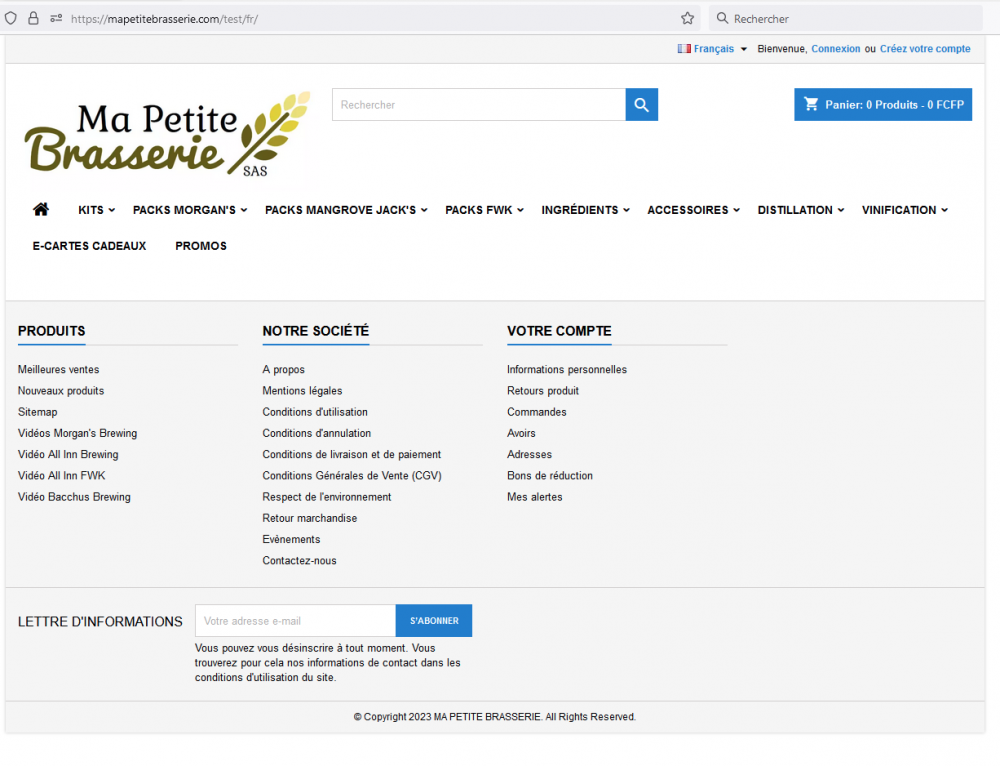Open Vidéo Bacchus Brewing link
The width and height of the screenshot is (1000, 766).
click(74, 497)
